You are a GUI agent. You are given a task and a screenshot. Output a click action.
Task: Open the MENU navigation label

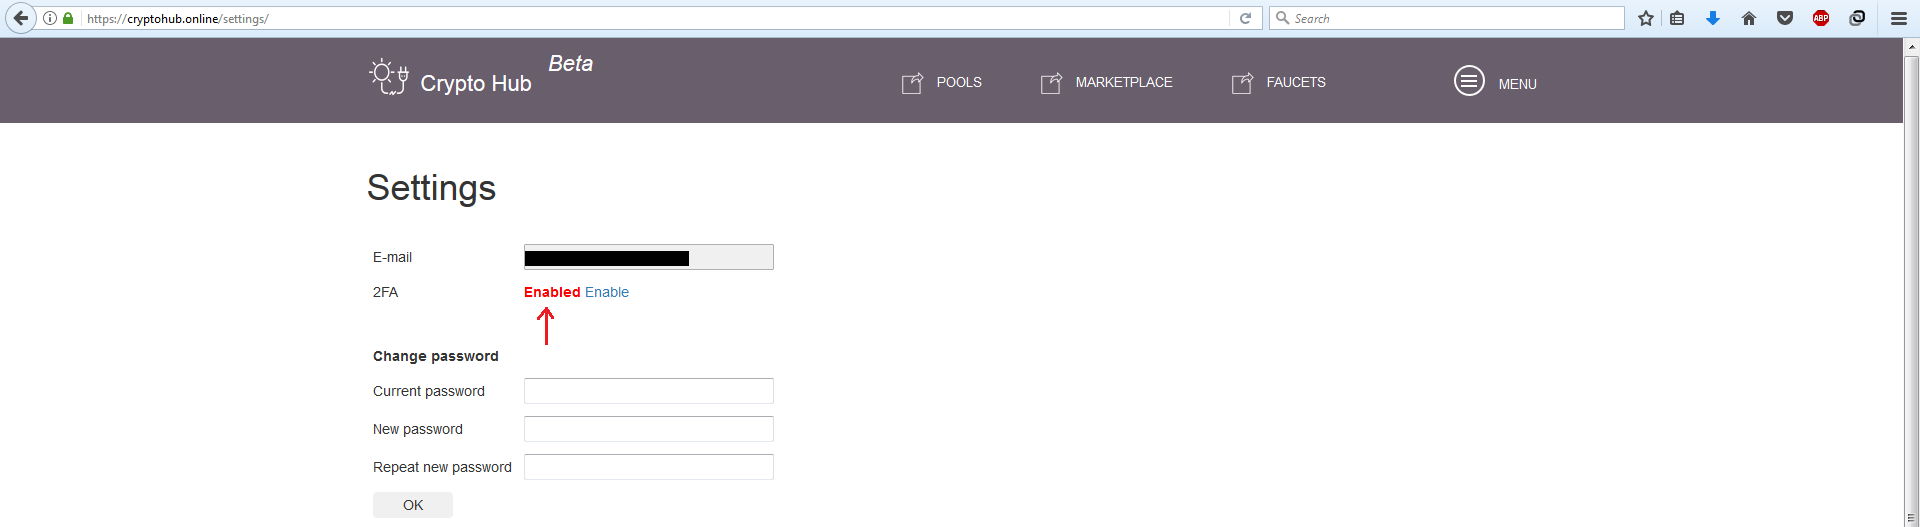point(1517,84)
